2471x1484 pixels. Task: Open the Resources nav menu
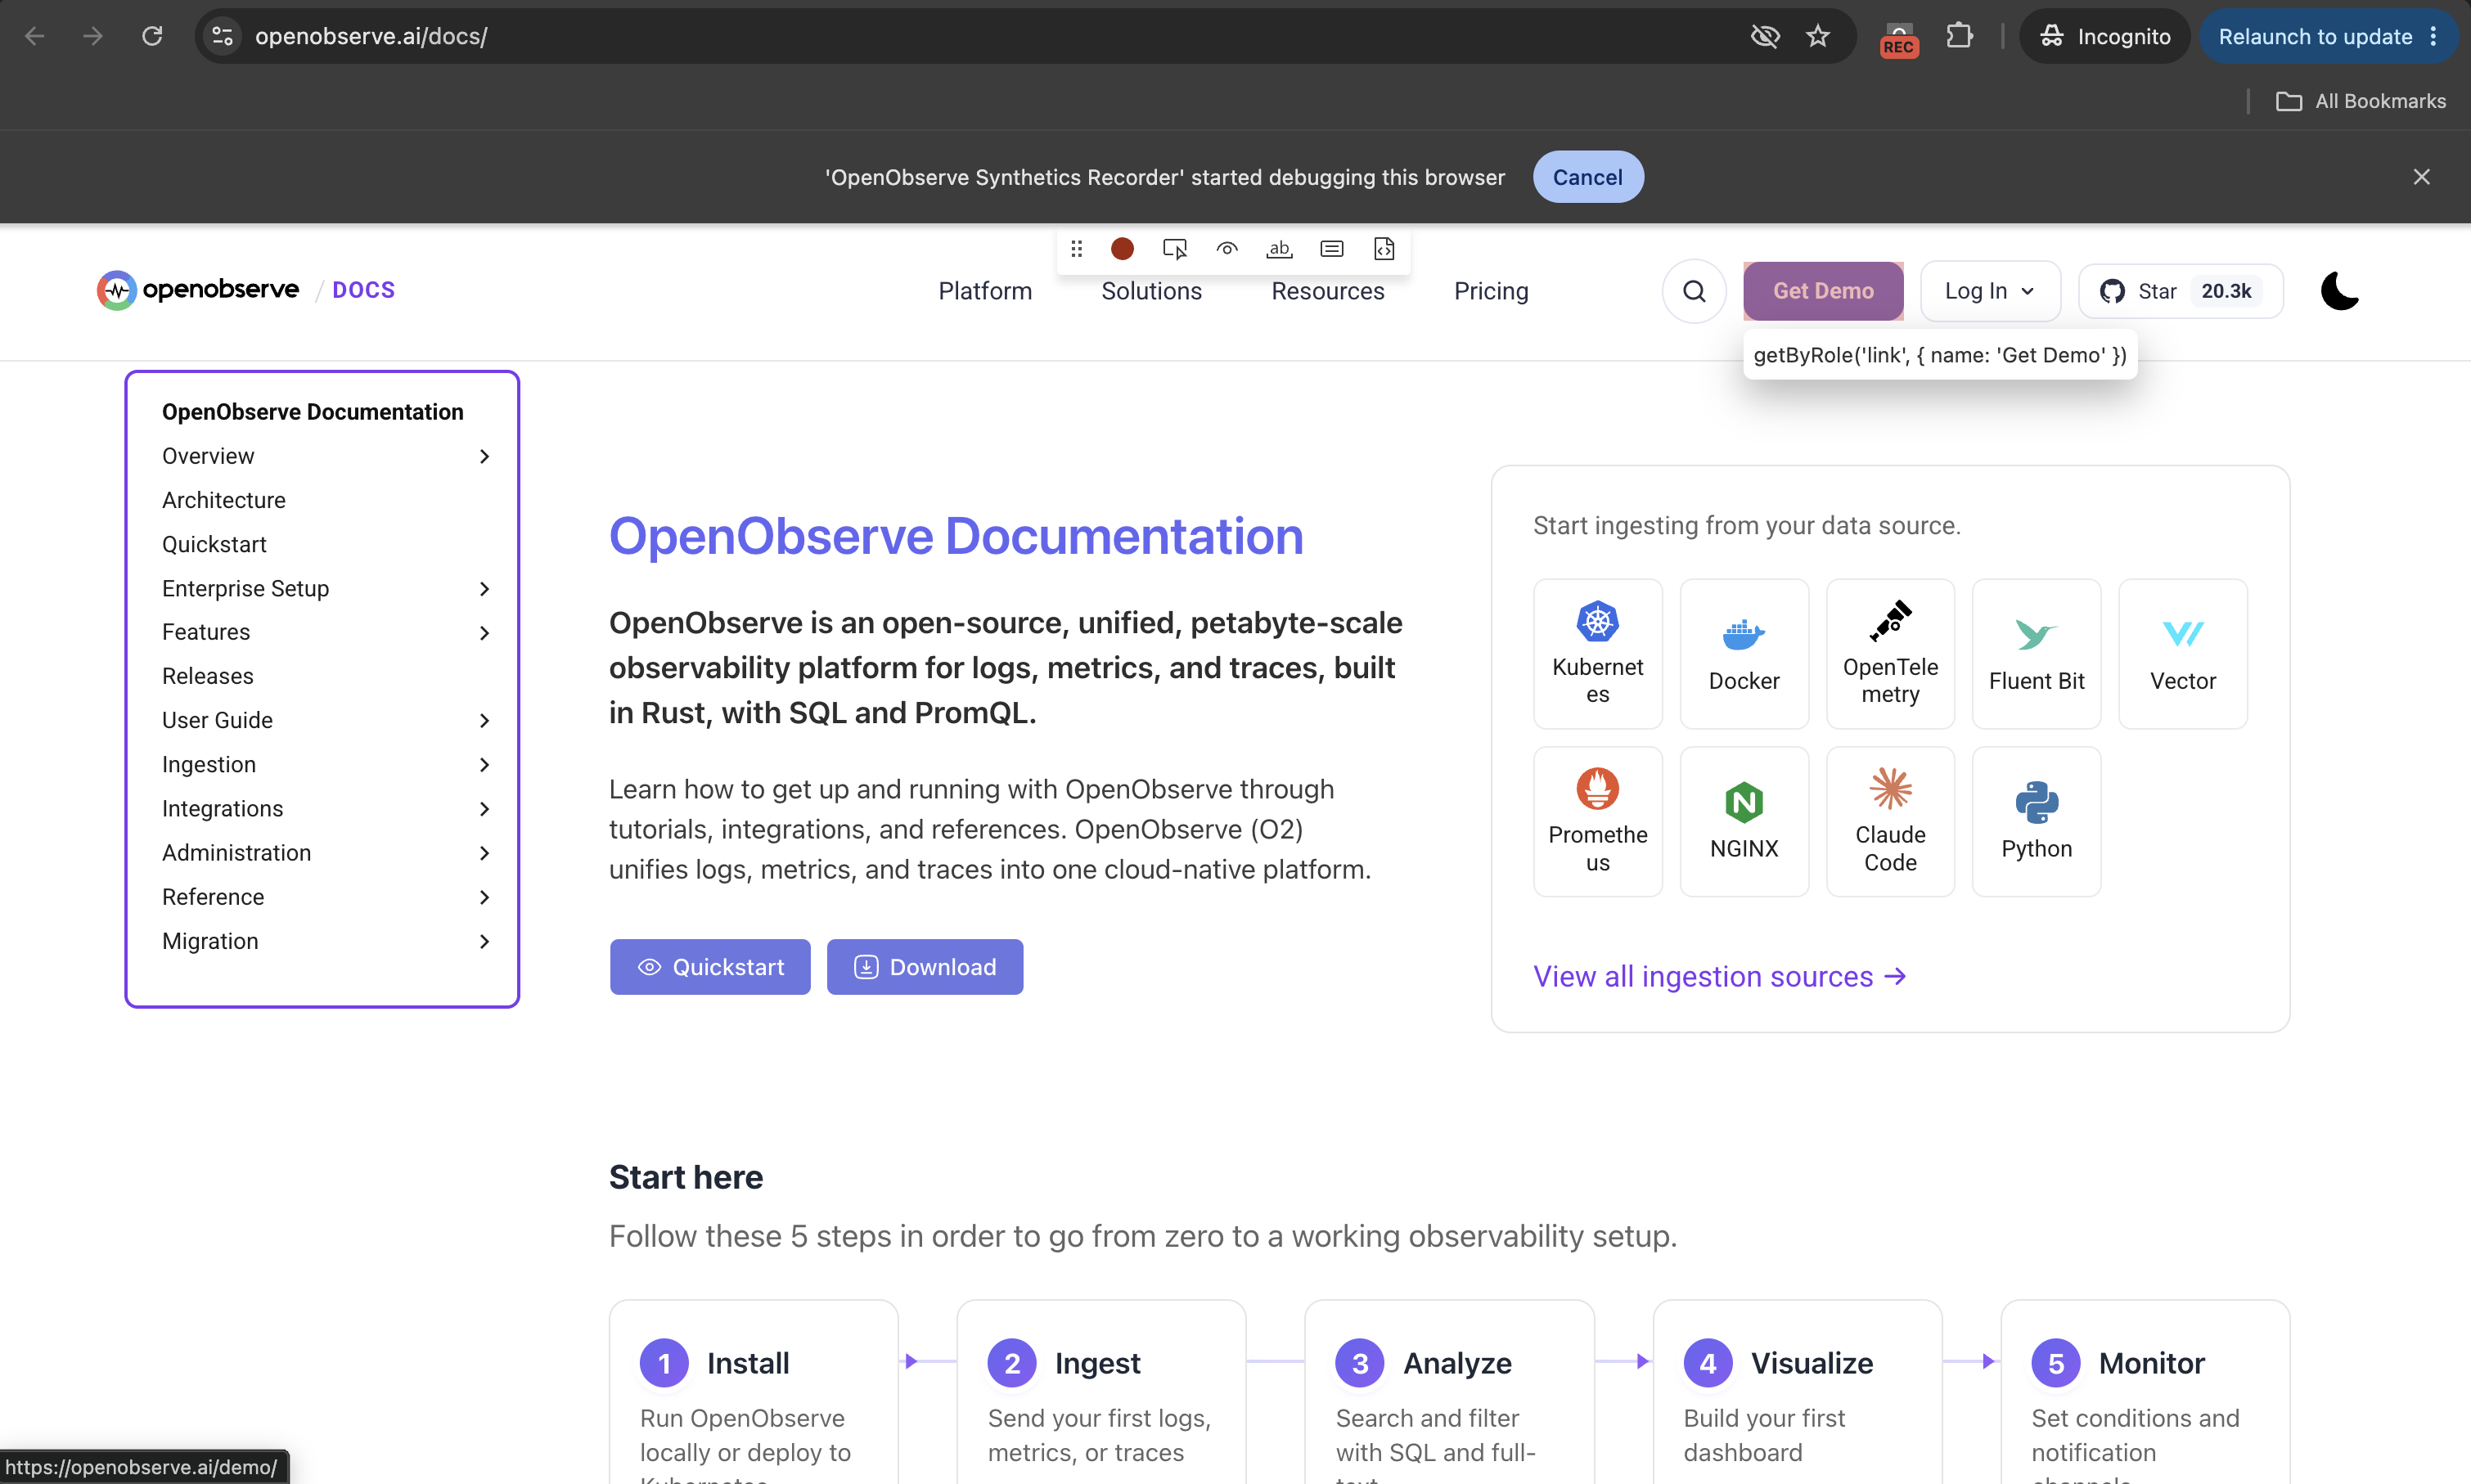[1327, 291]
